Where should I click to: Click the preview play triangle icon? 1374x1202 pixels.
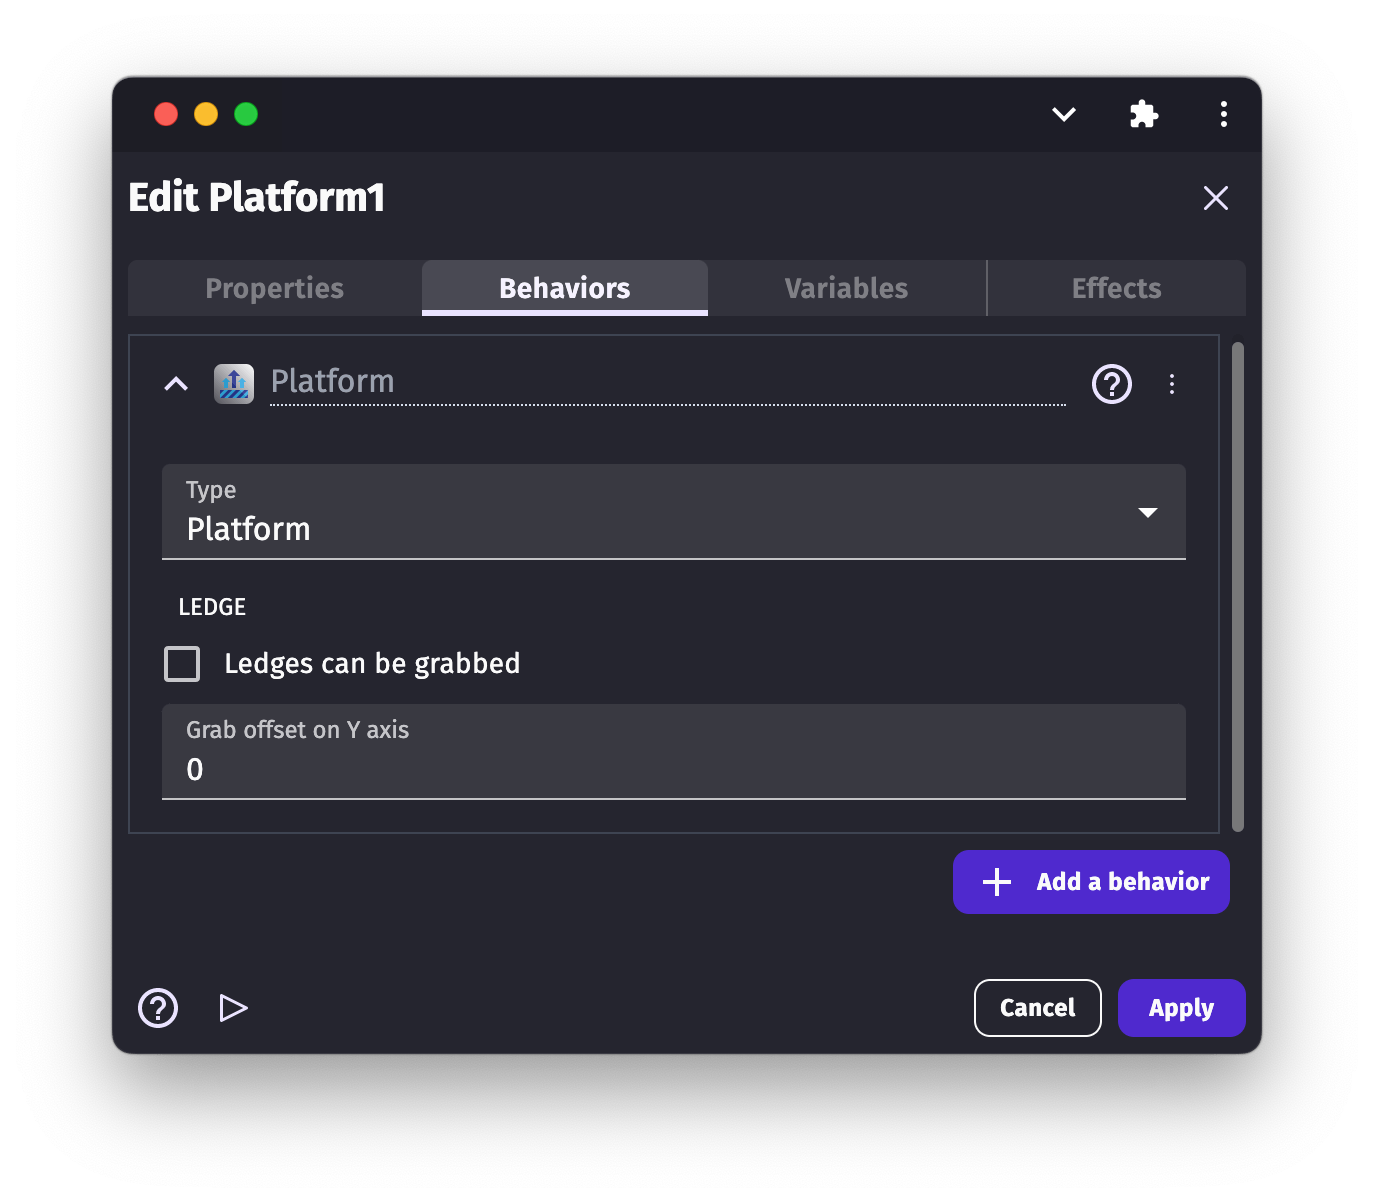point(233,1008)
